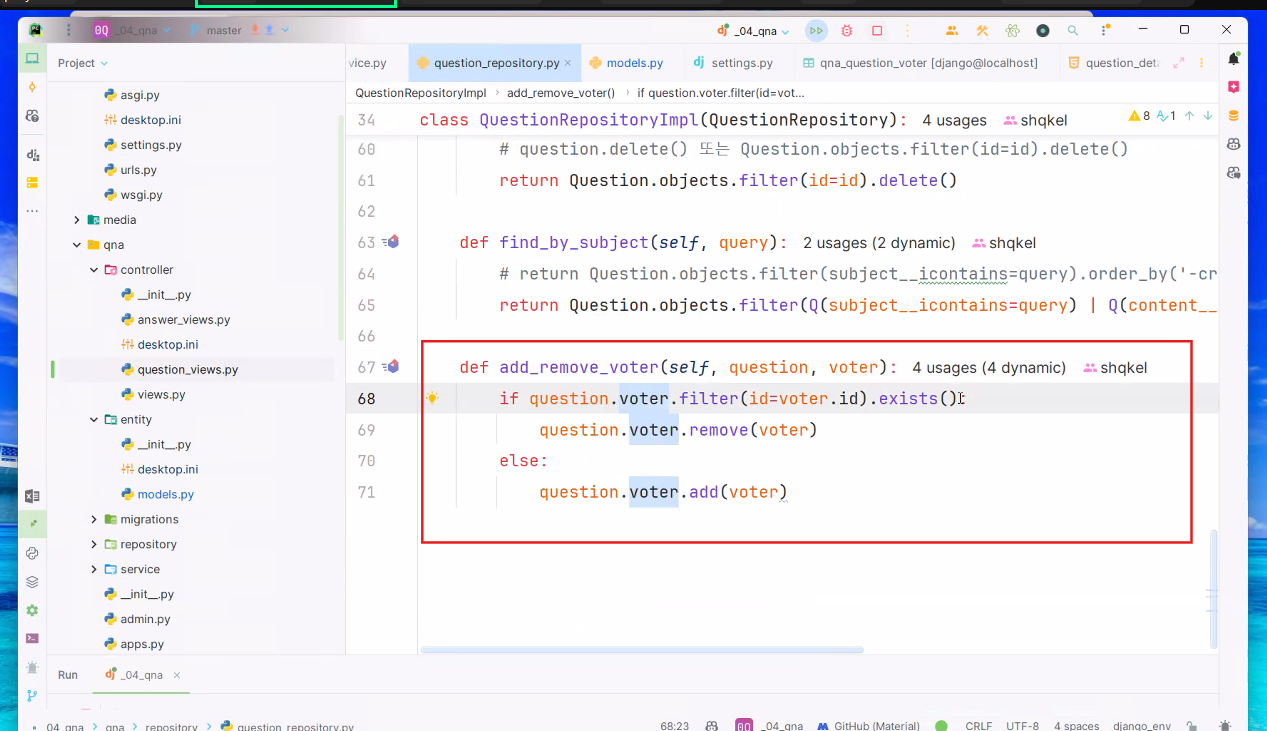Open the 8 warnings inspection indicator
Viewport: 1267px width, 731px height.
tap(1140, 116)
